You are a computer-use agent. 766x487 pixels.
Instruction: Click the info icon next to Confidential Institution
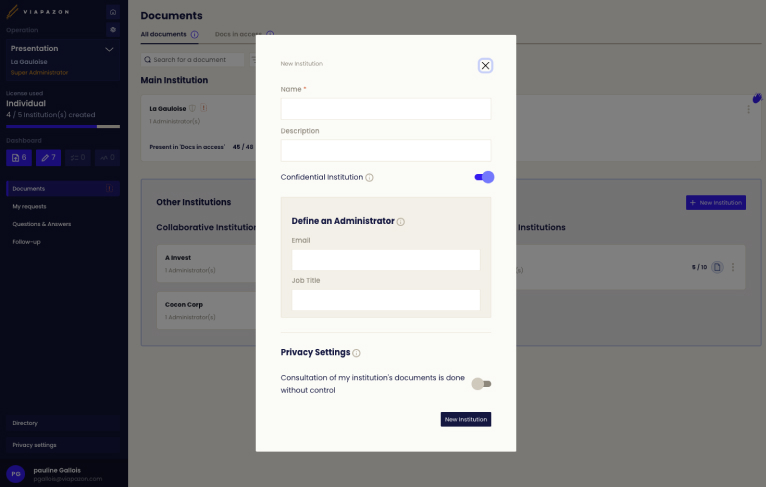[x=369, y=178]
